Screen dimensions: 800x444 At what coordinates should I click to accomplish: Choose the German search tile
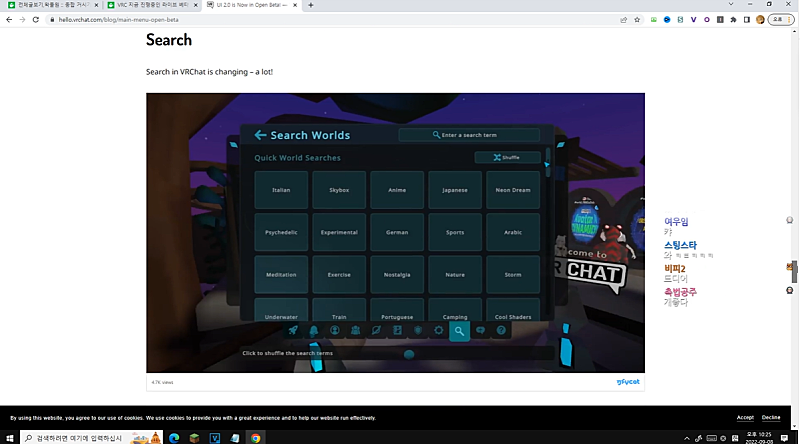pyautogui.click(x=397, y=232)
